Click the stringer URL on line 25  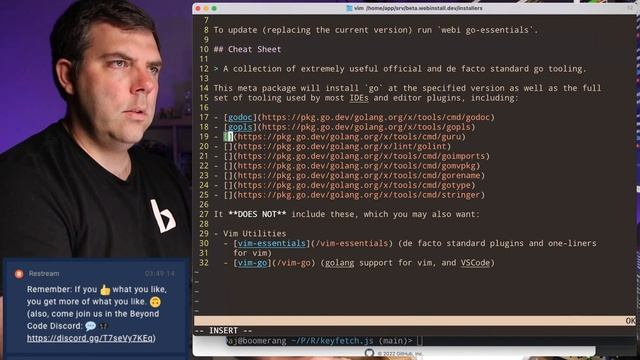[x=359, y=195]
